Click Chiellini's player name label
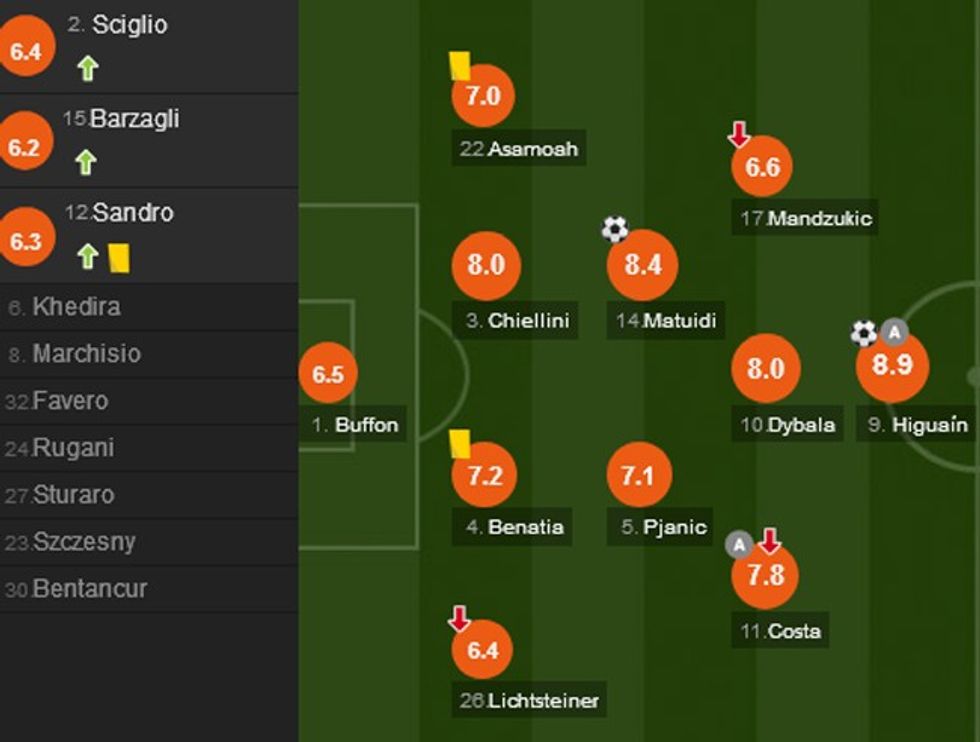This screenshot has width=980, height=742. [515, 321]
